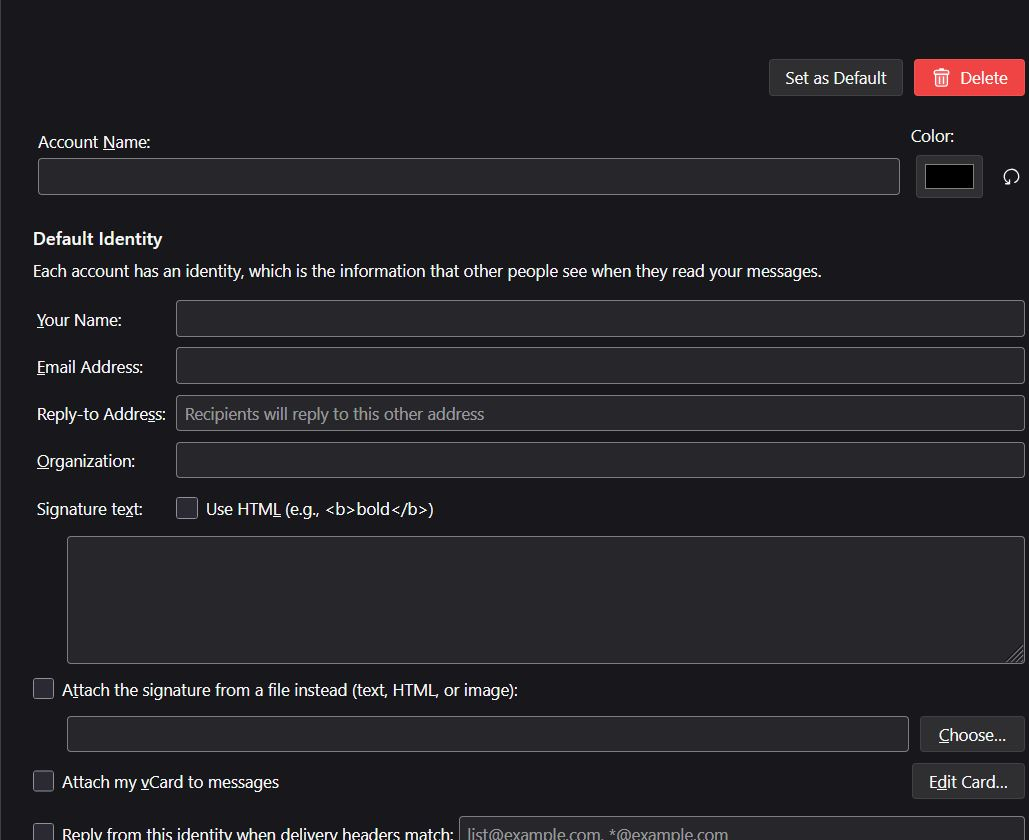Enable Use HTML for signature text
This screenshot has height=840, width=1029.
pos(187,509)
